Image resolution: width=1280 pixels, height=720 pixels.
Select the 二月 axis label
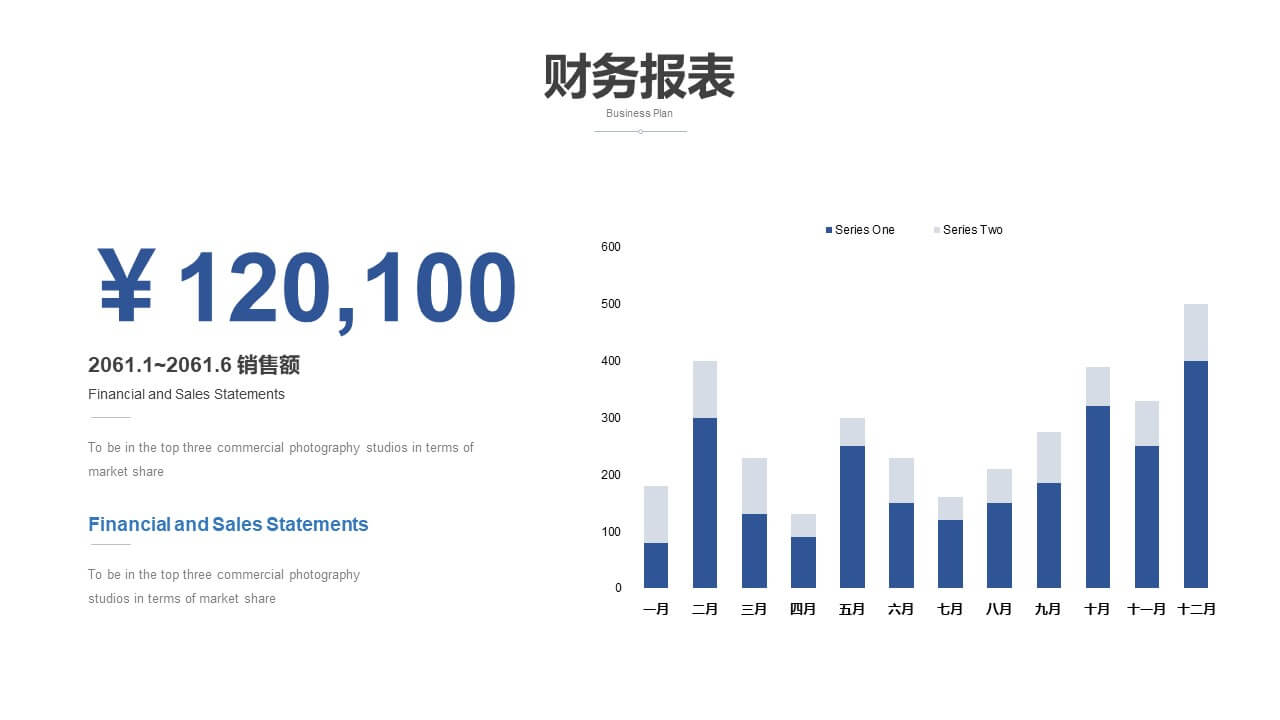(705, 609)
